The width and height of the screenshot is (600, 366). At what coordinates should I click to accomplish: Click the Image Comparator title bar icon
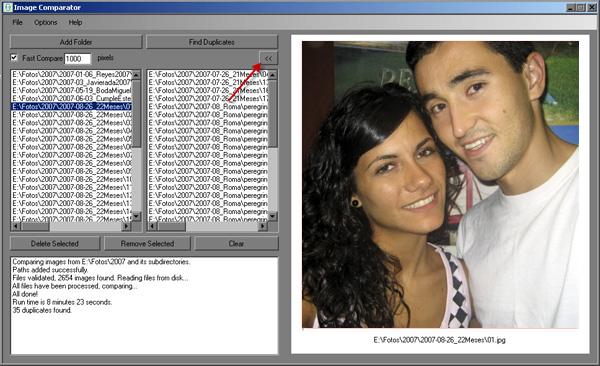click(x=7, y=7)
